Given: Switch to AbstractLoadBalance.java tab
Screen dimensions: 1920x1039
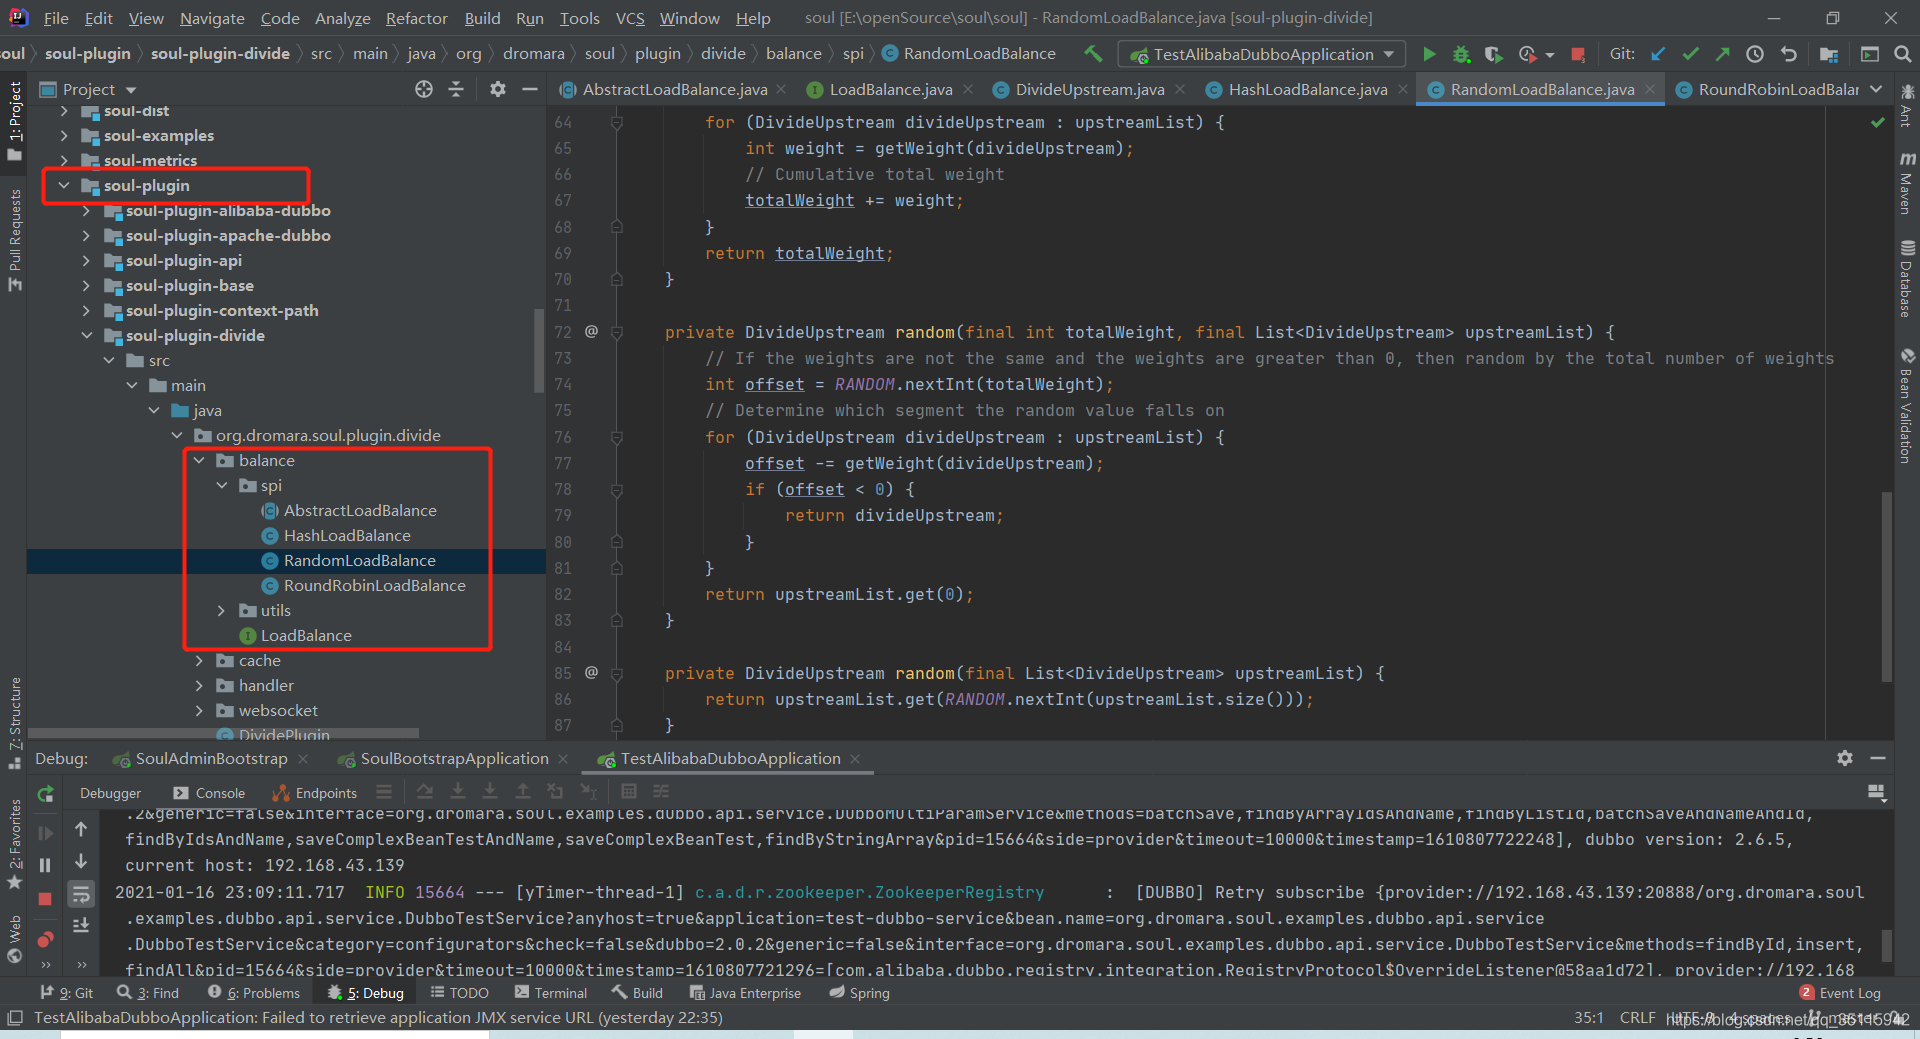Looking at the screenshot, I should (674, 89).
